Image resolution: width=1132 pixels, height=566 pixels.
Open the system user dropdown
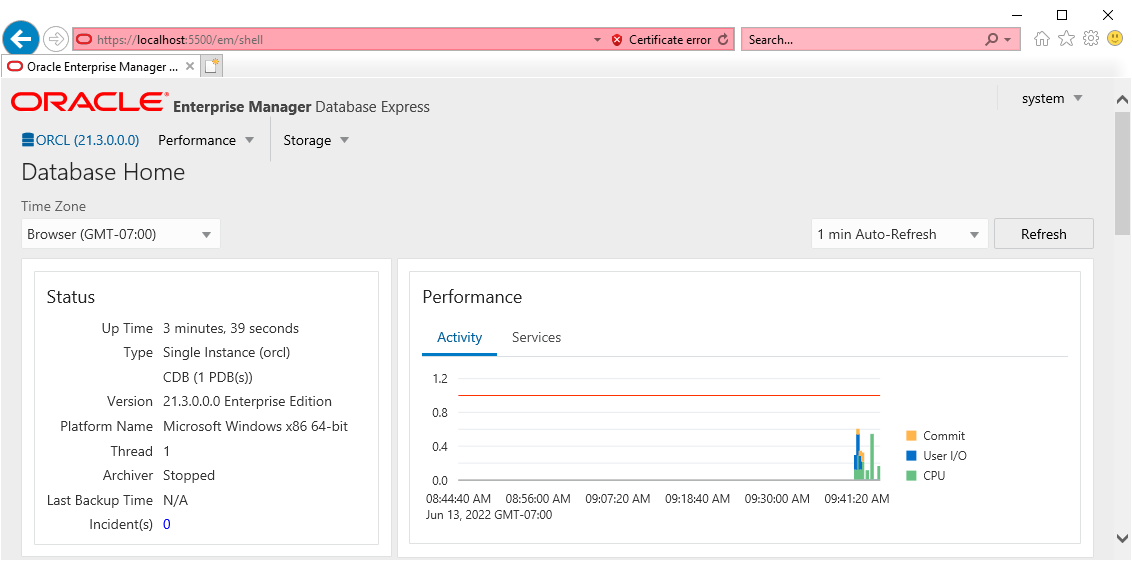click(1052, 98)
